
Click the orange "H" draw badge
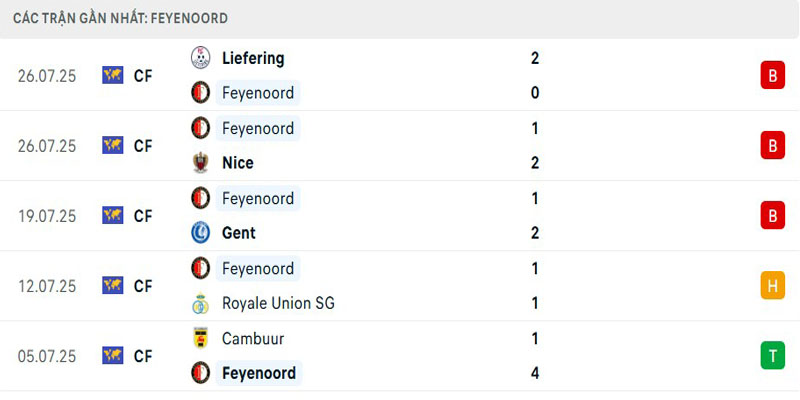(x=772, y=285)
